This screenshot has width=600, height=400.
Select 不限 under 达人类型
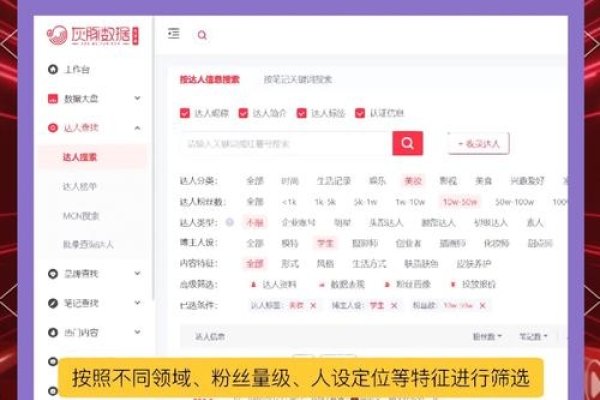[255, 222]
